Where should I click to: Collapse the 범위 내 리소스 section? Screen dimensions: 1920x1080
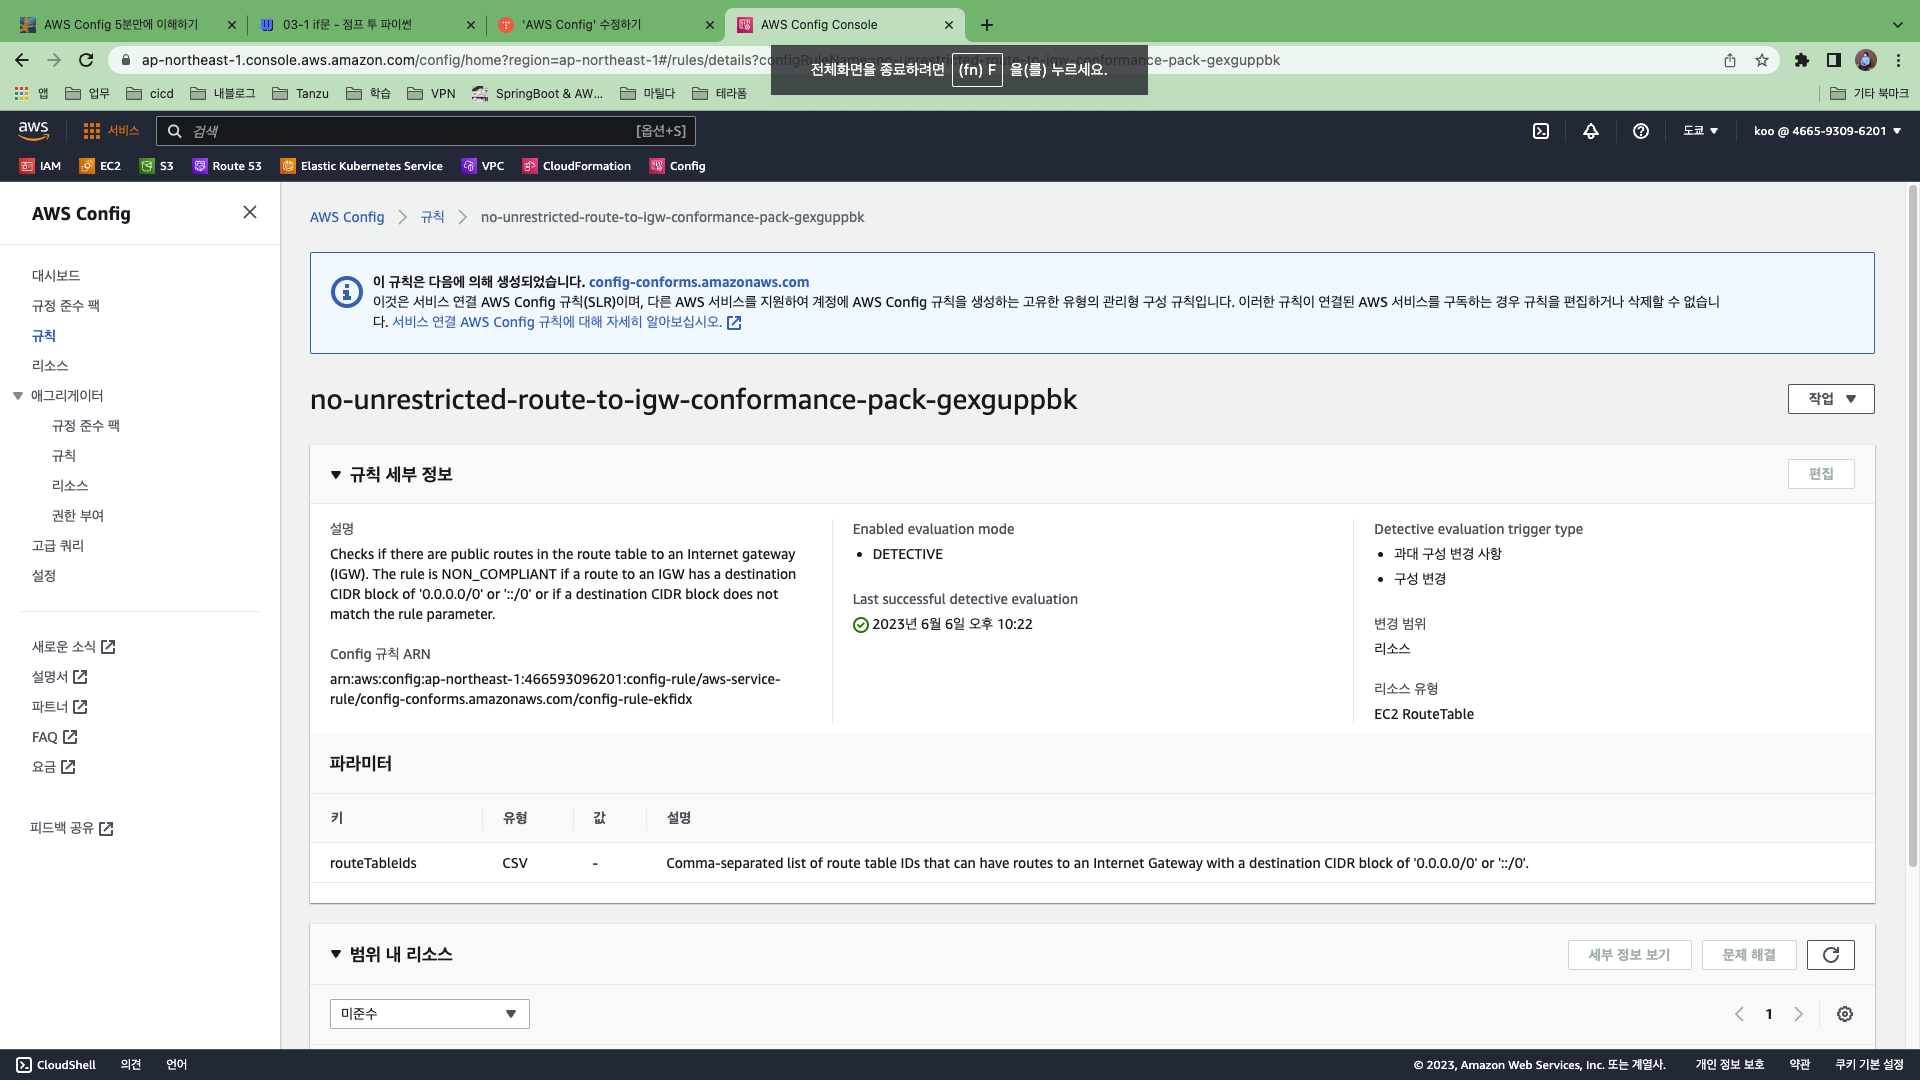point(336,955)
